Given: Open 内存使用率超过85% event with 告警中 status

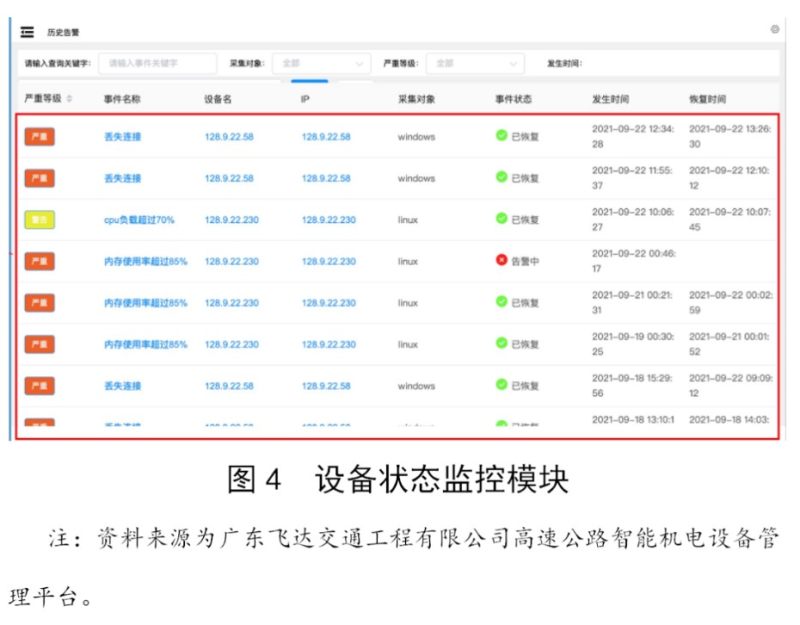Looking at the screenshot, I should pyautogui.click(x=145, y=261).
